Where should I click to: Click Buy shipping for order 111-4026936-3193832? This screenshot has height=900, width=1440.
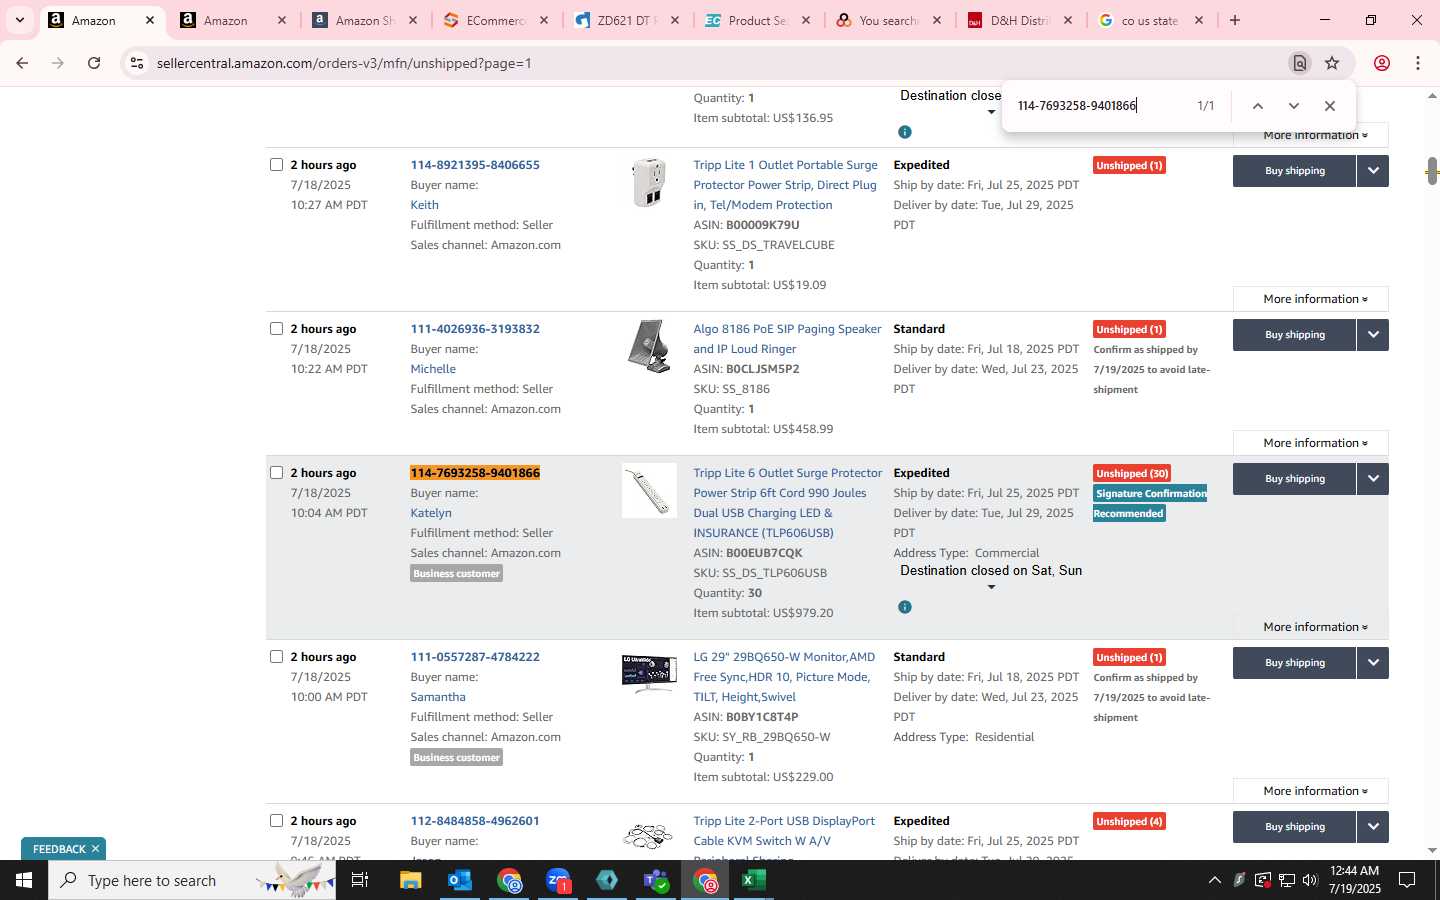coord(1294,335)
